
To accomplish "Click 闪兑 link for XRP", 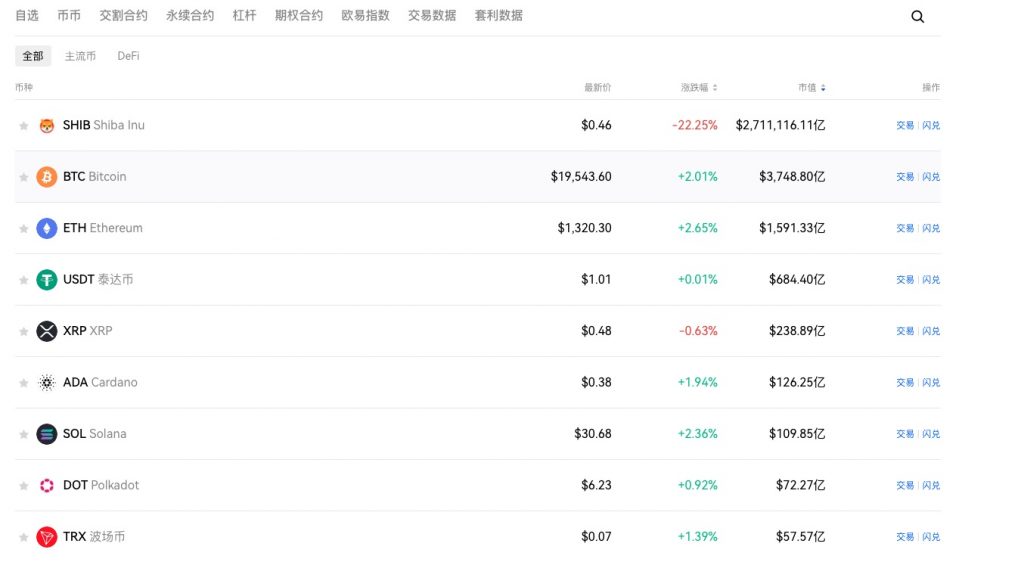I will pyautogui.click(x=931, y=332).
